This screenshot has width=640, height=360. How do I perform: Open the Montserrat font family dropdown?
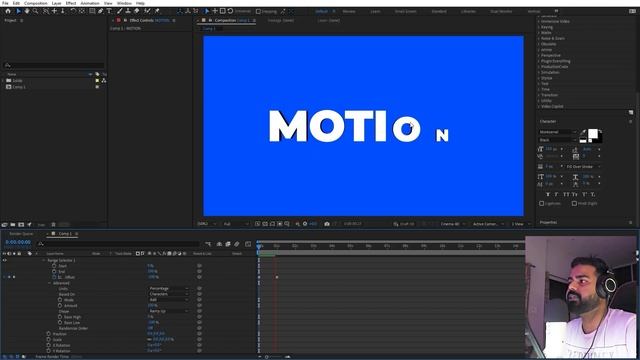[x=558, y=132]
